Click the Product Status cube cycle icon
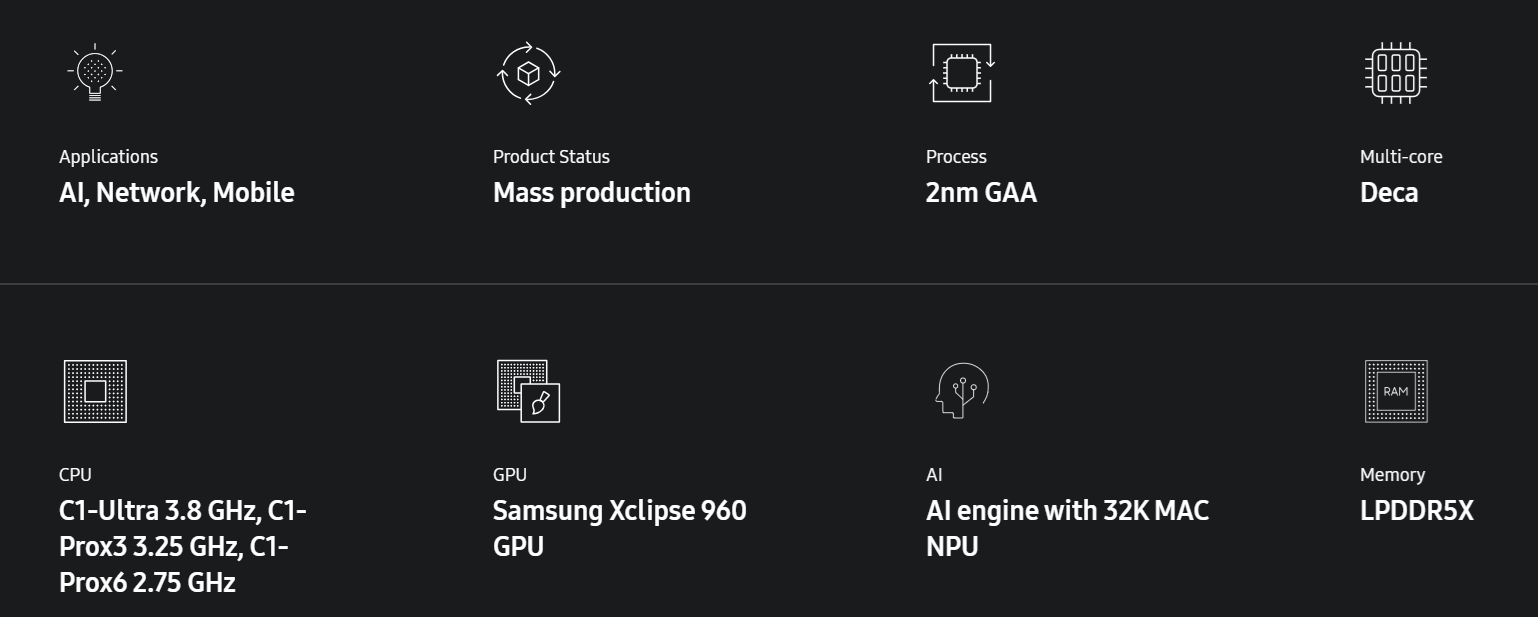The height and width of the screenshot is (617, 1538). (x=529, y=73)
